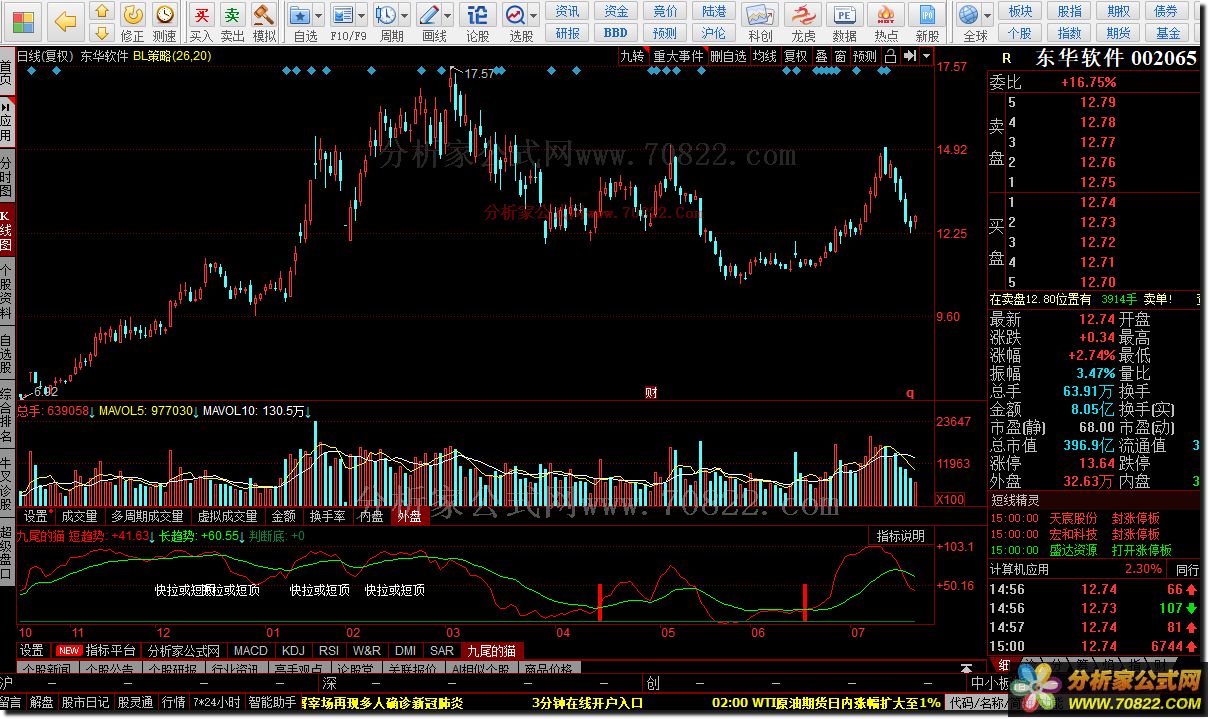Click the 陆港 button

coord(714,11)
